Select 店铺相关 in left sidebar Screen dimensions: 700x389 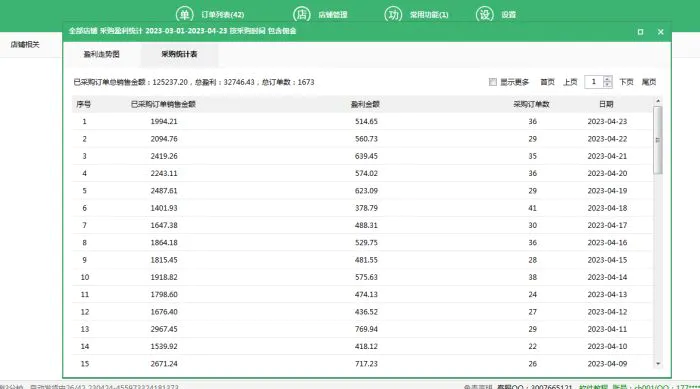tap(25, 44)
